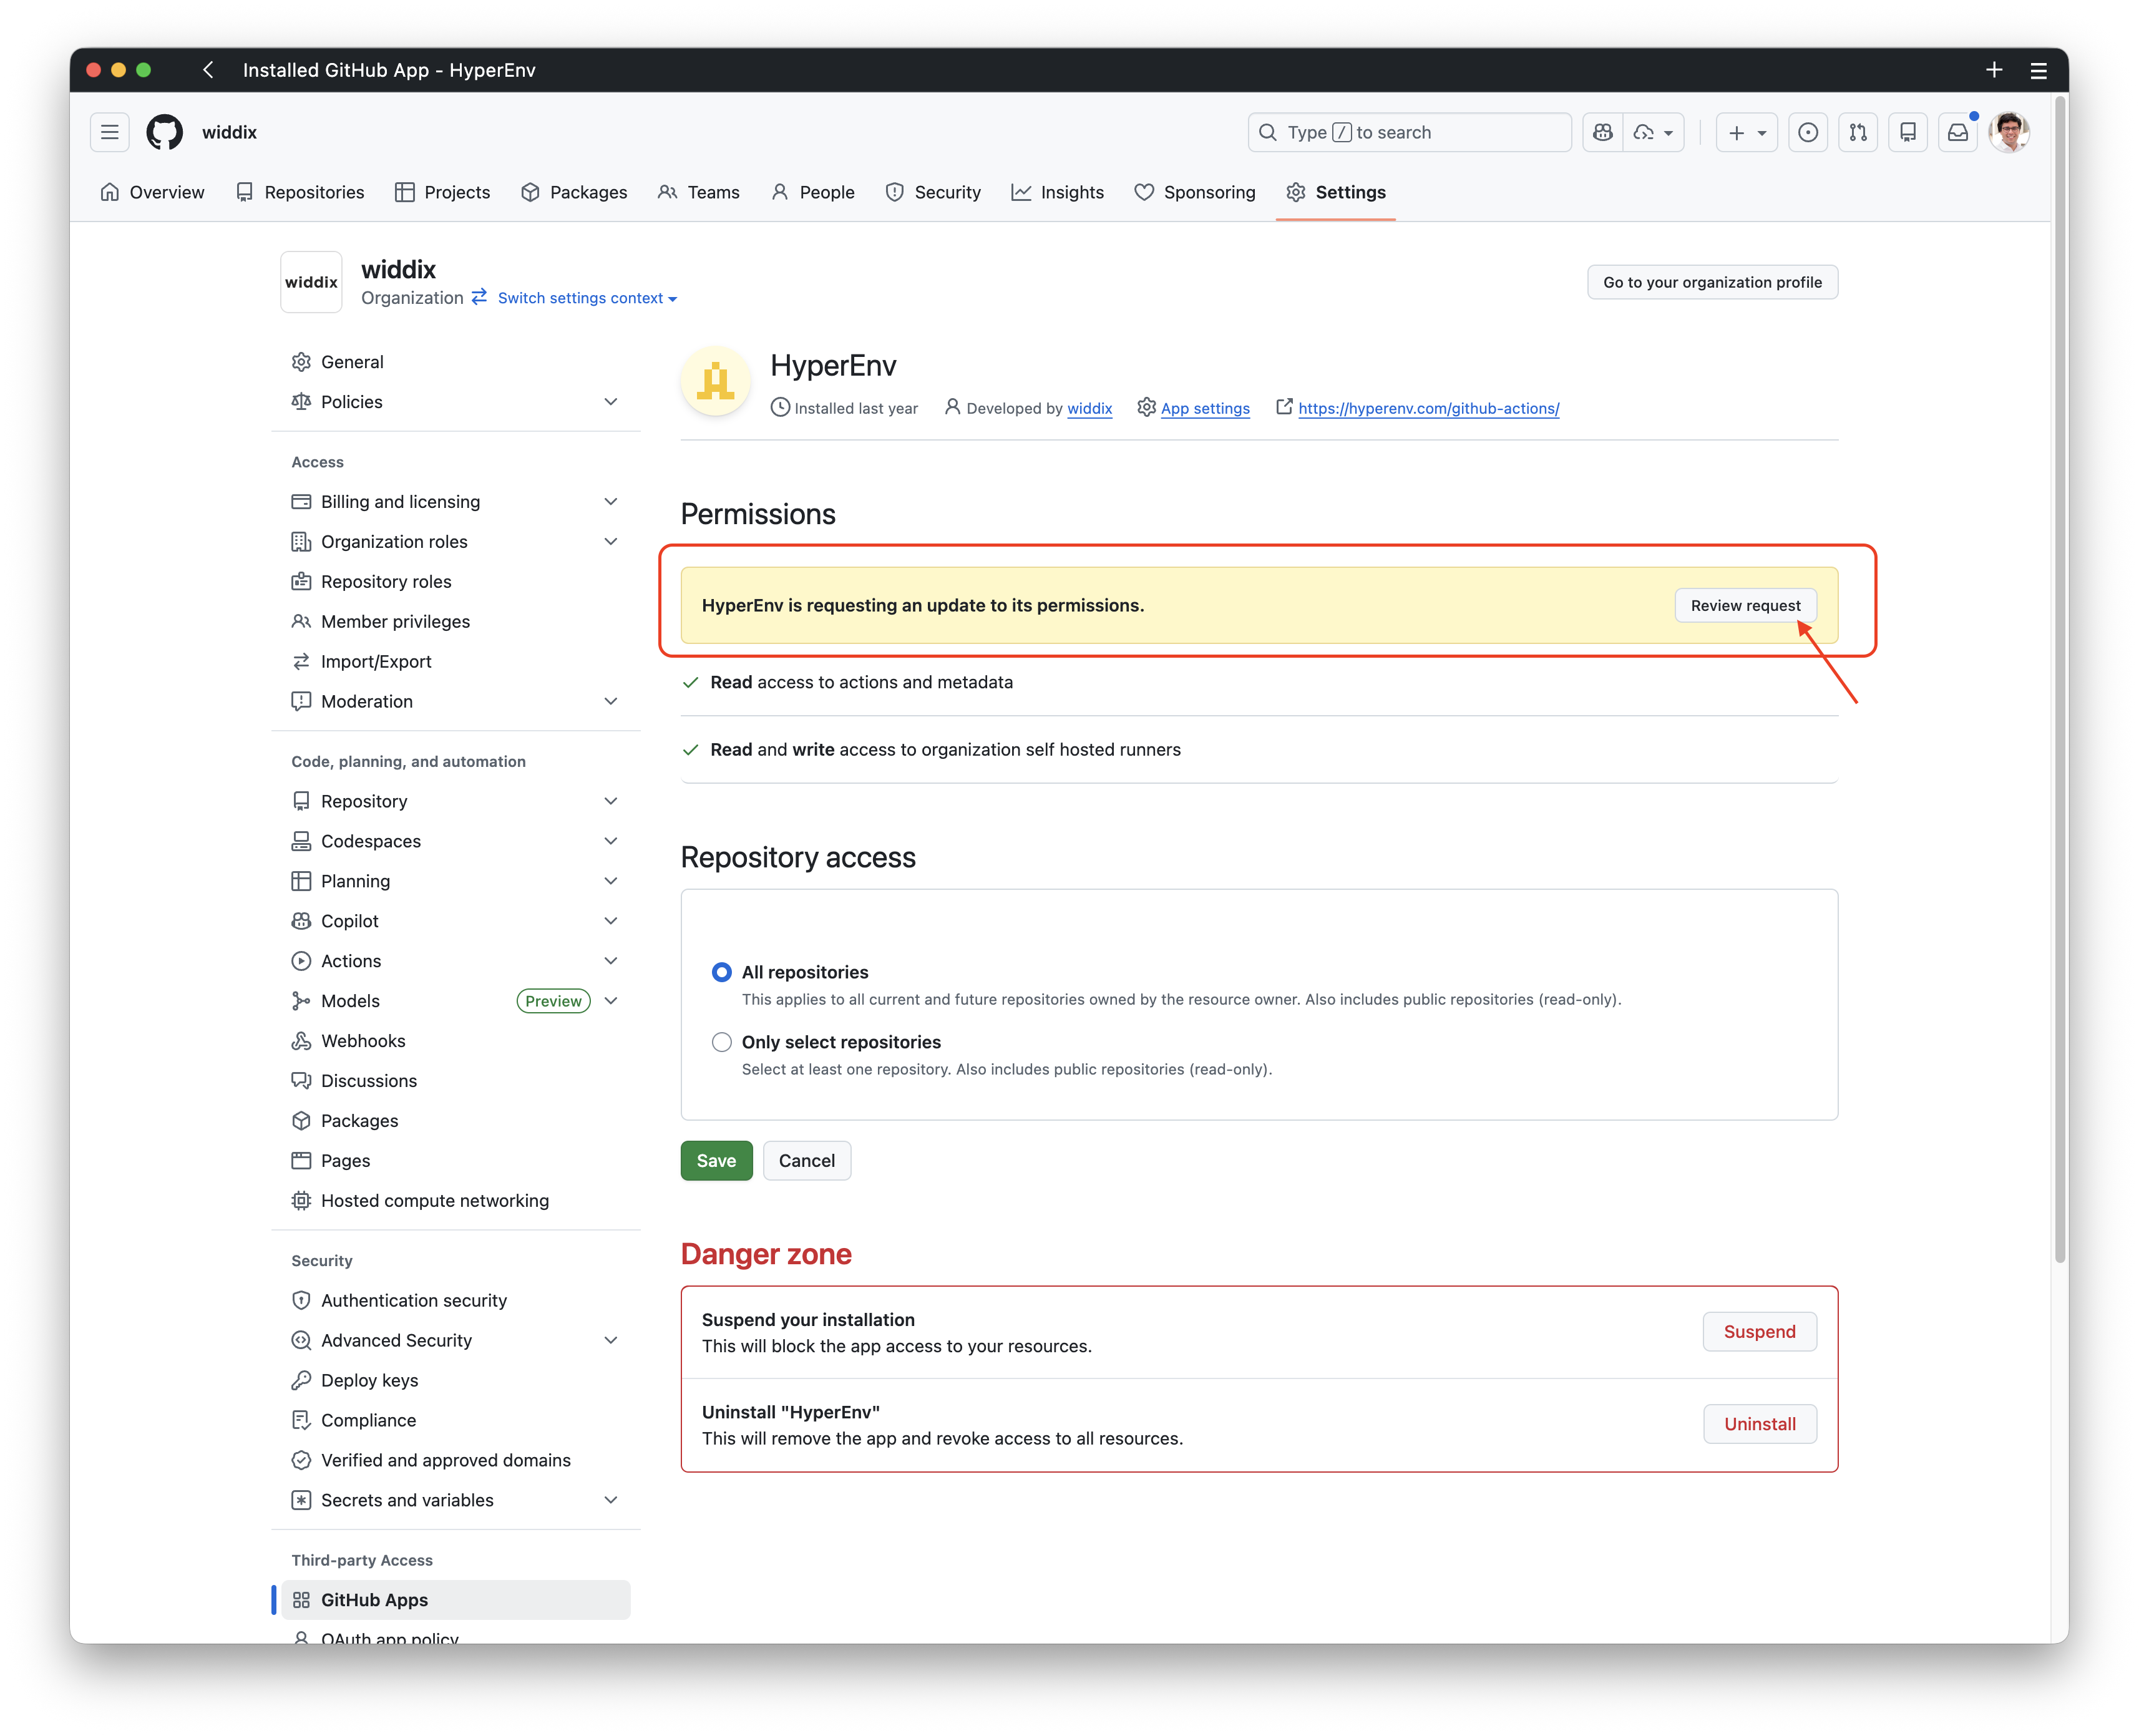The height and width of the screenshot is (1736, 2139).
Task: Click the widdix organization avatar
Action: [x=311, y=282]
